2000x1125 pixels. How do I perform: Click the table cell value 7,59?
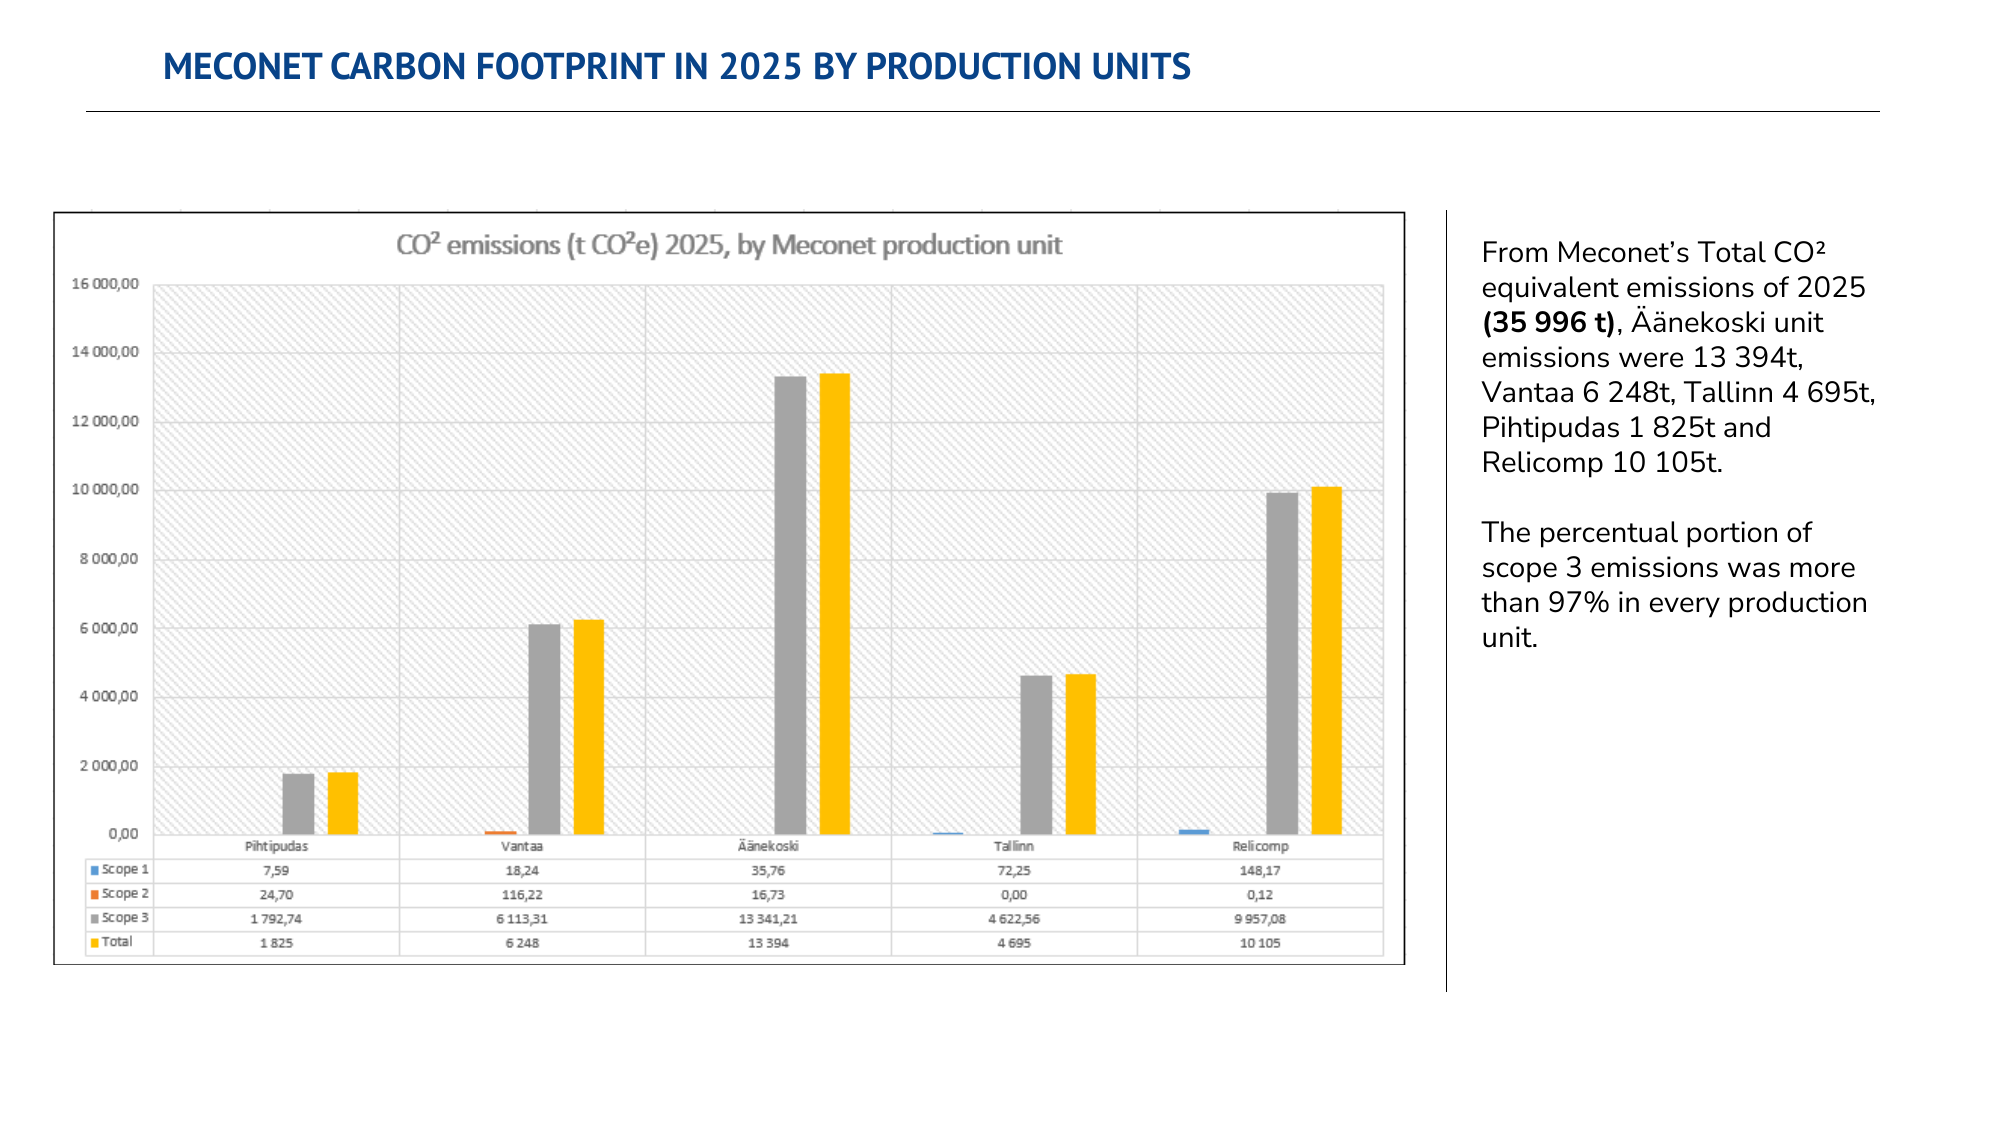coord(276,871)
